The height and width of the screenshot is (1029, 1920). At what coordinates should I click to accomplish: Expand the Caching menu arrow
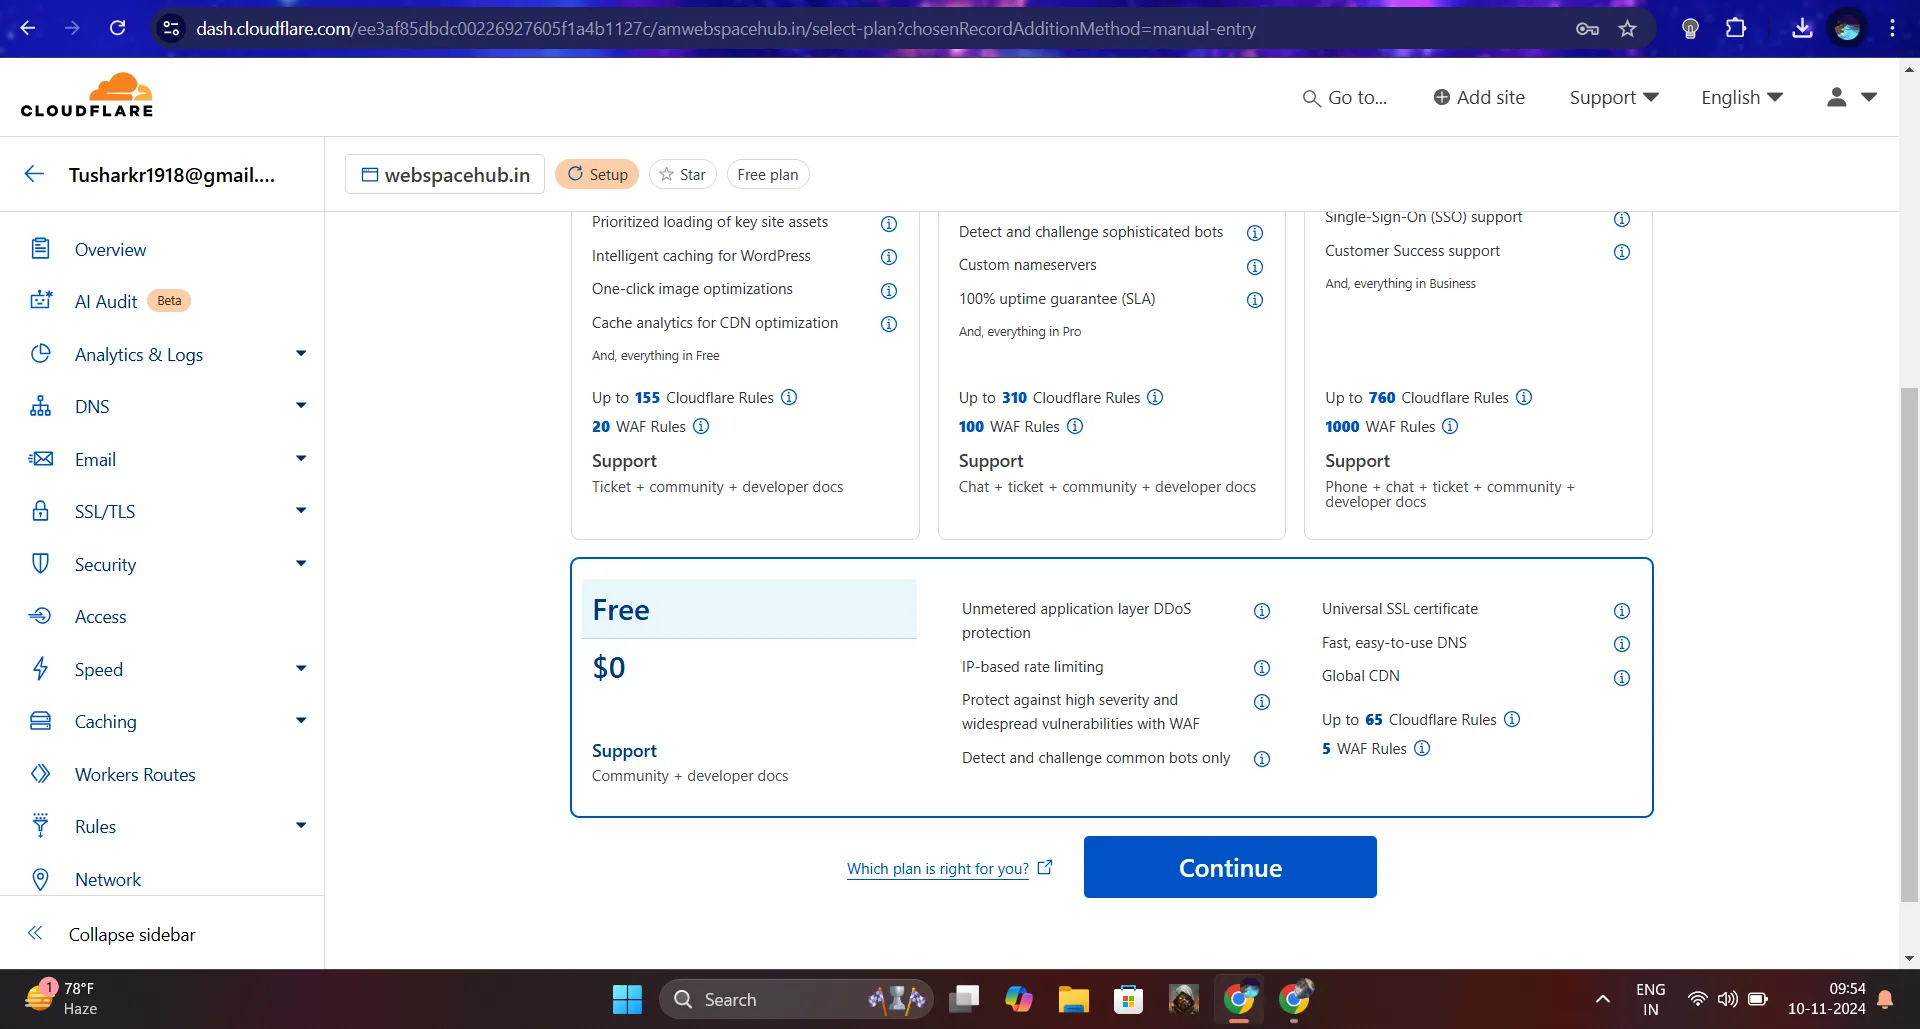[x=301, y=720]
